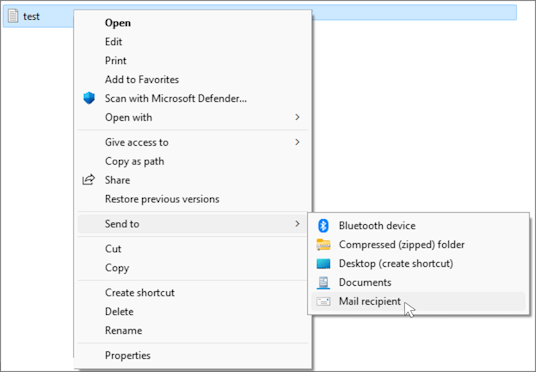
Task: Choose Copy as path
Action: [193, 161]
